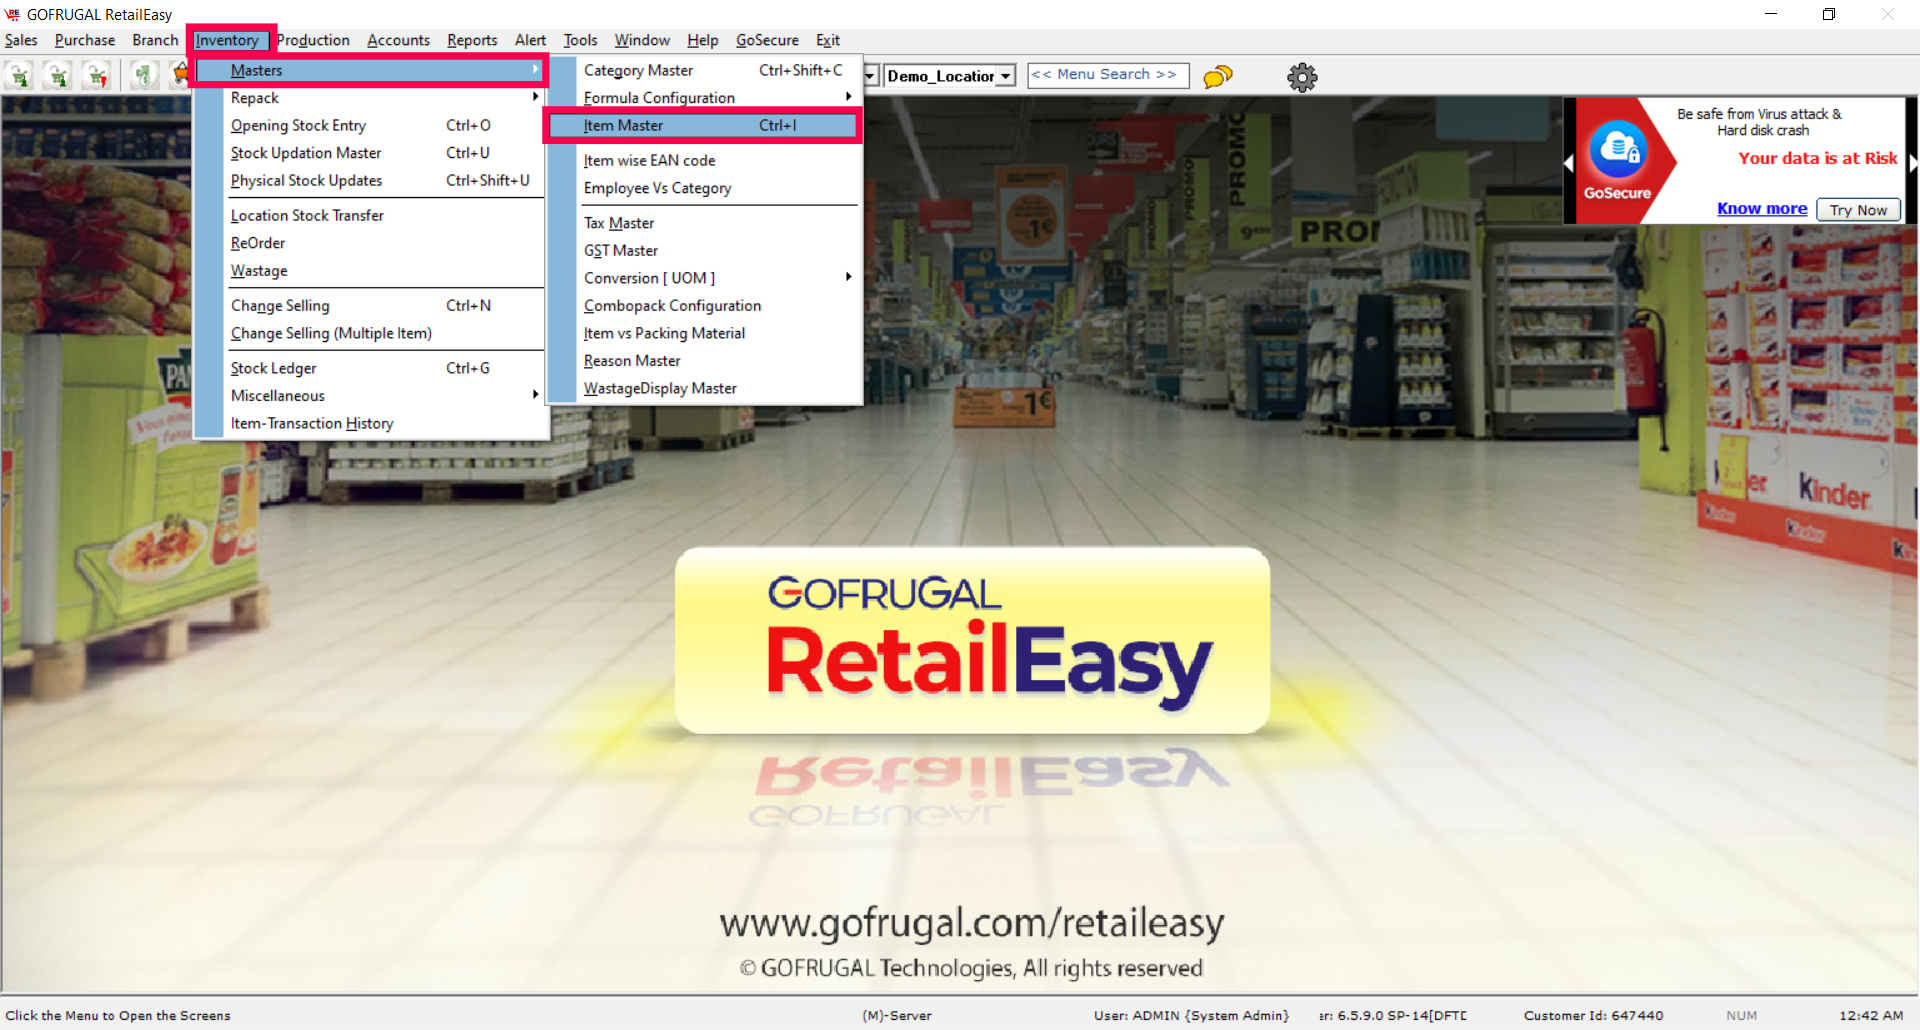1920x1030 pixels.
Task: Open the yellow chat bubbles icon
Action: (1218, 77)
